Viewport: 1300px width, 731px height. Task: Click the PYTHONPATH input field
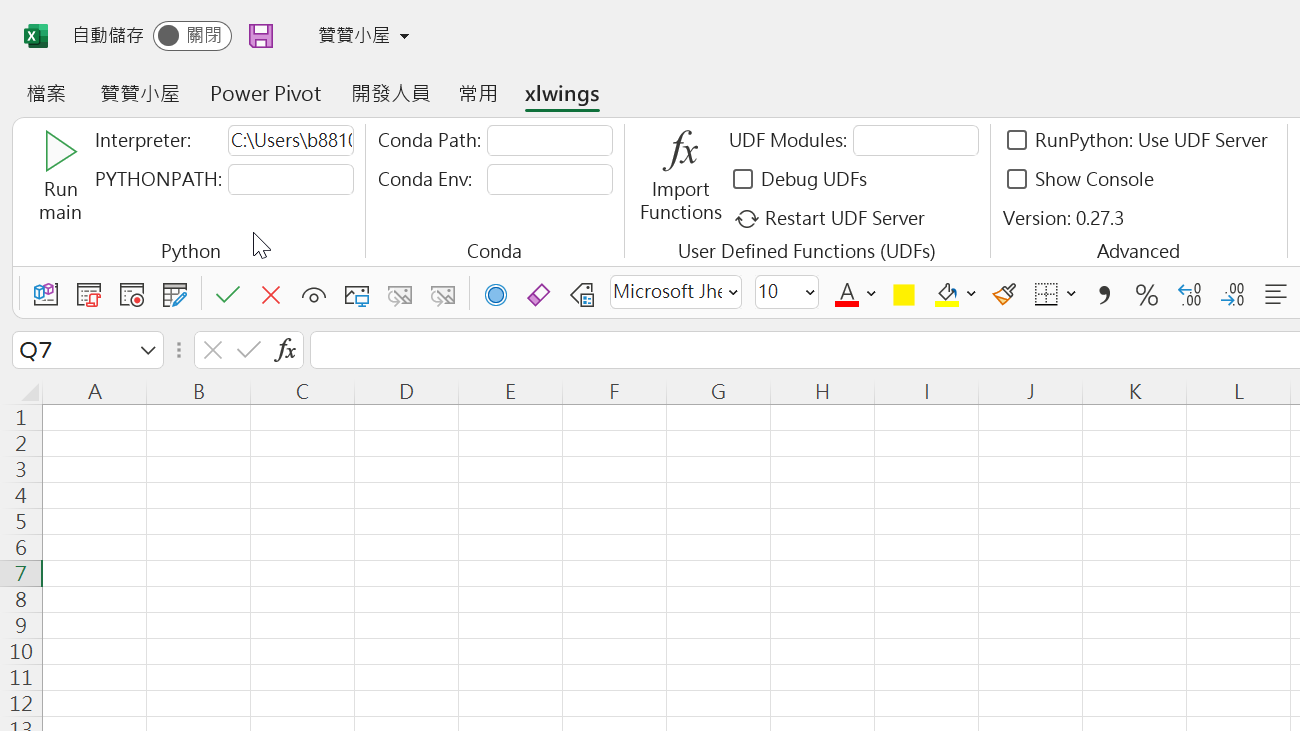[x=291, y=180]
